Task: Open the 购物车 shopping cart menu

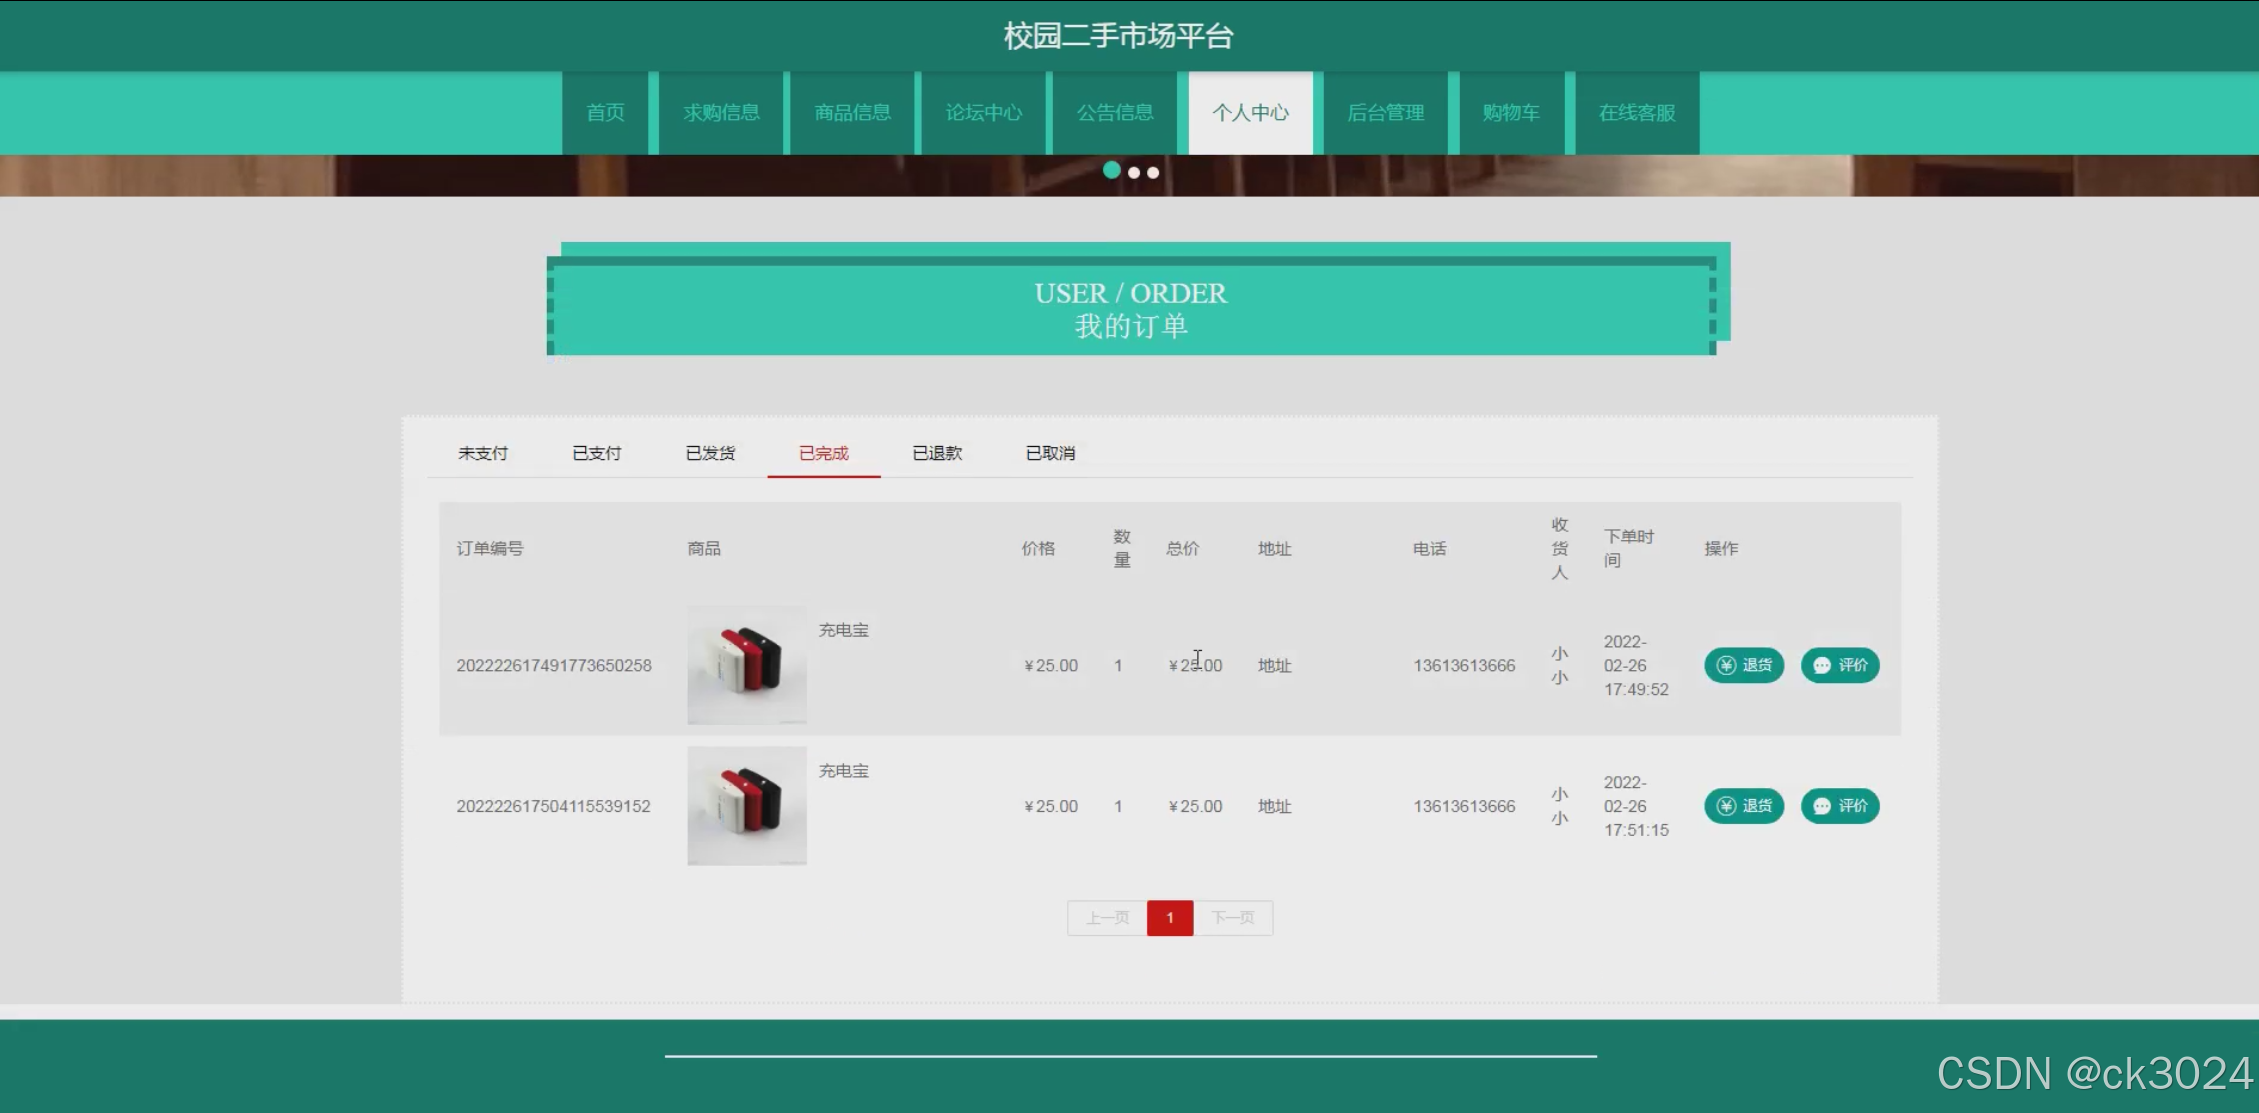Action: pos(1511,113)
